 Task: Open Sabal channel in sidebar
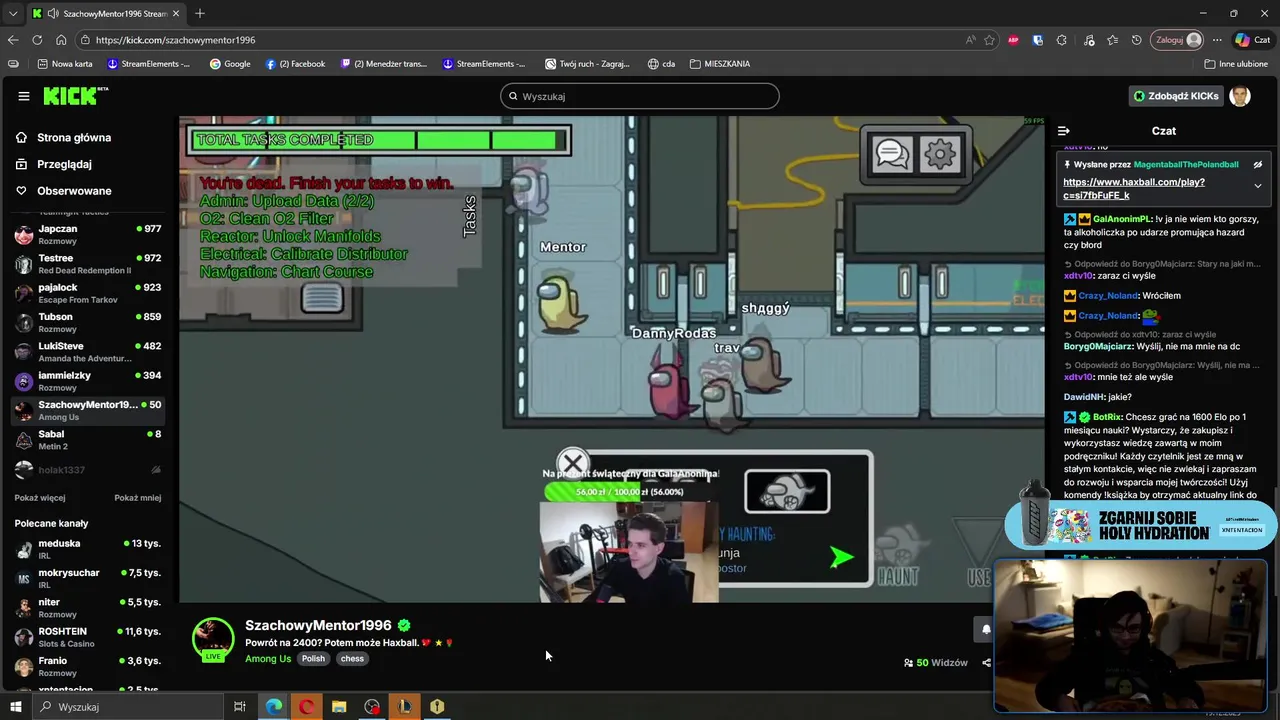(88, 440)
